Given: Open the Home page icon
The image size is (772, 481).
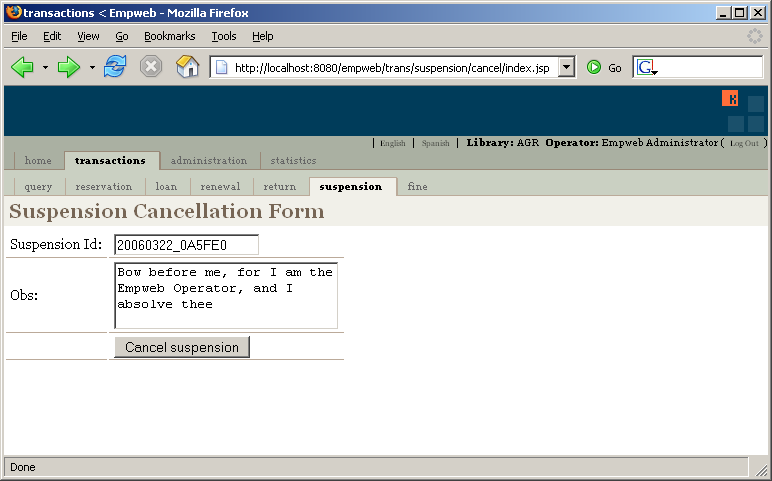Looking at the screenshot, I should pos(187,66).
